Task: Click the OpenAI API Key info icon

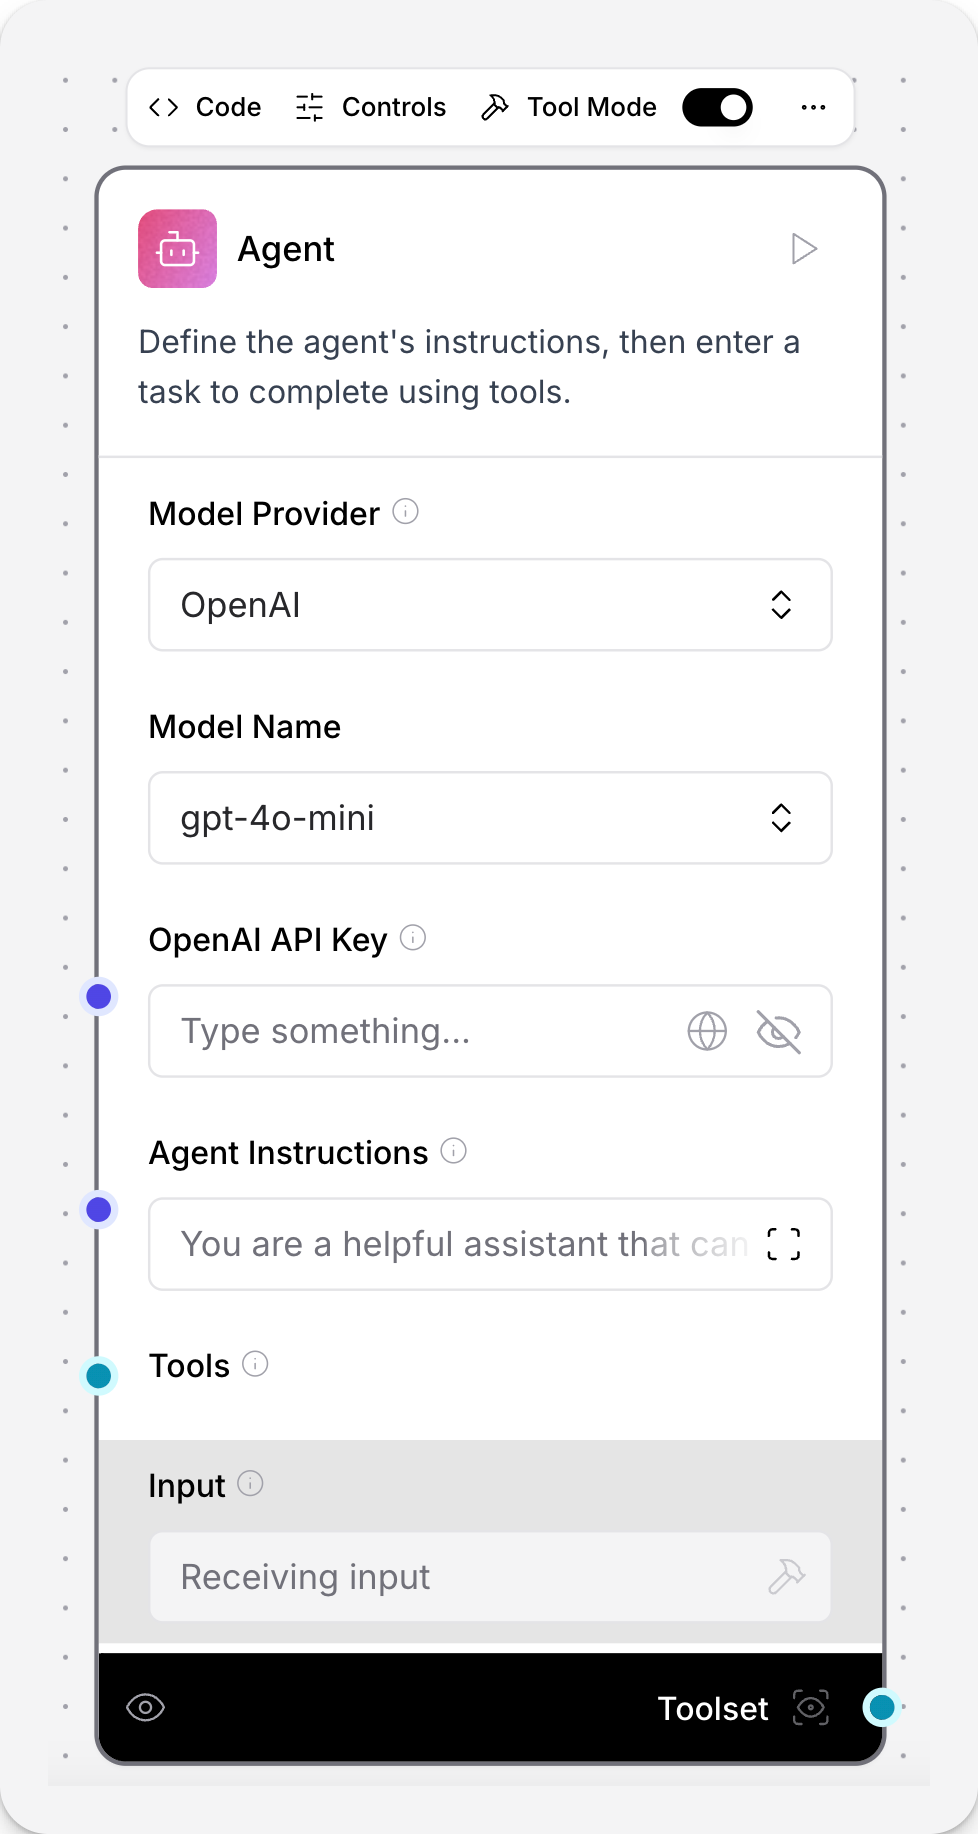Action: click(413, 938)
